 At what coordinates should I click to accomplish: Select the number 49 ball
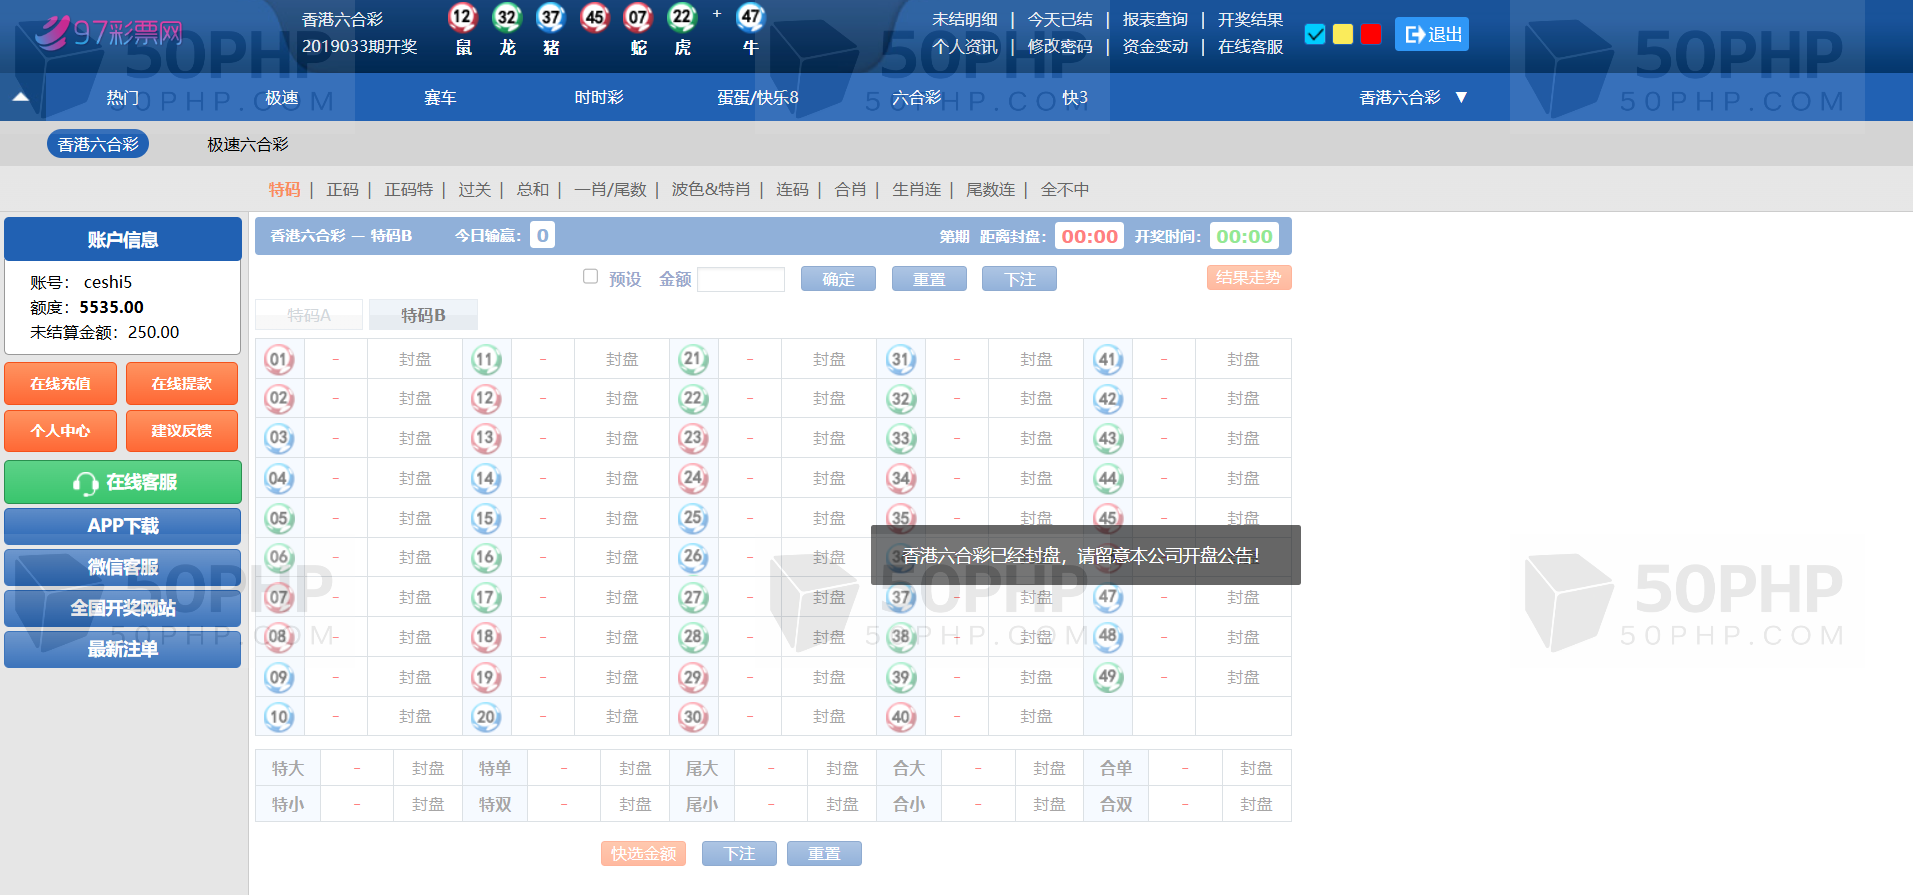1107,677
